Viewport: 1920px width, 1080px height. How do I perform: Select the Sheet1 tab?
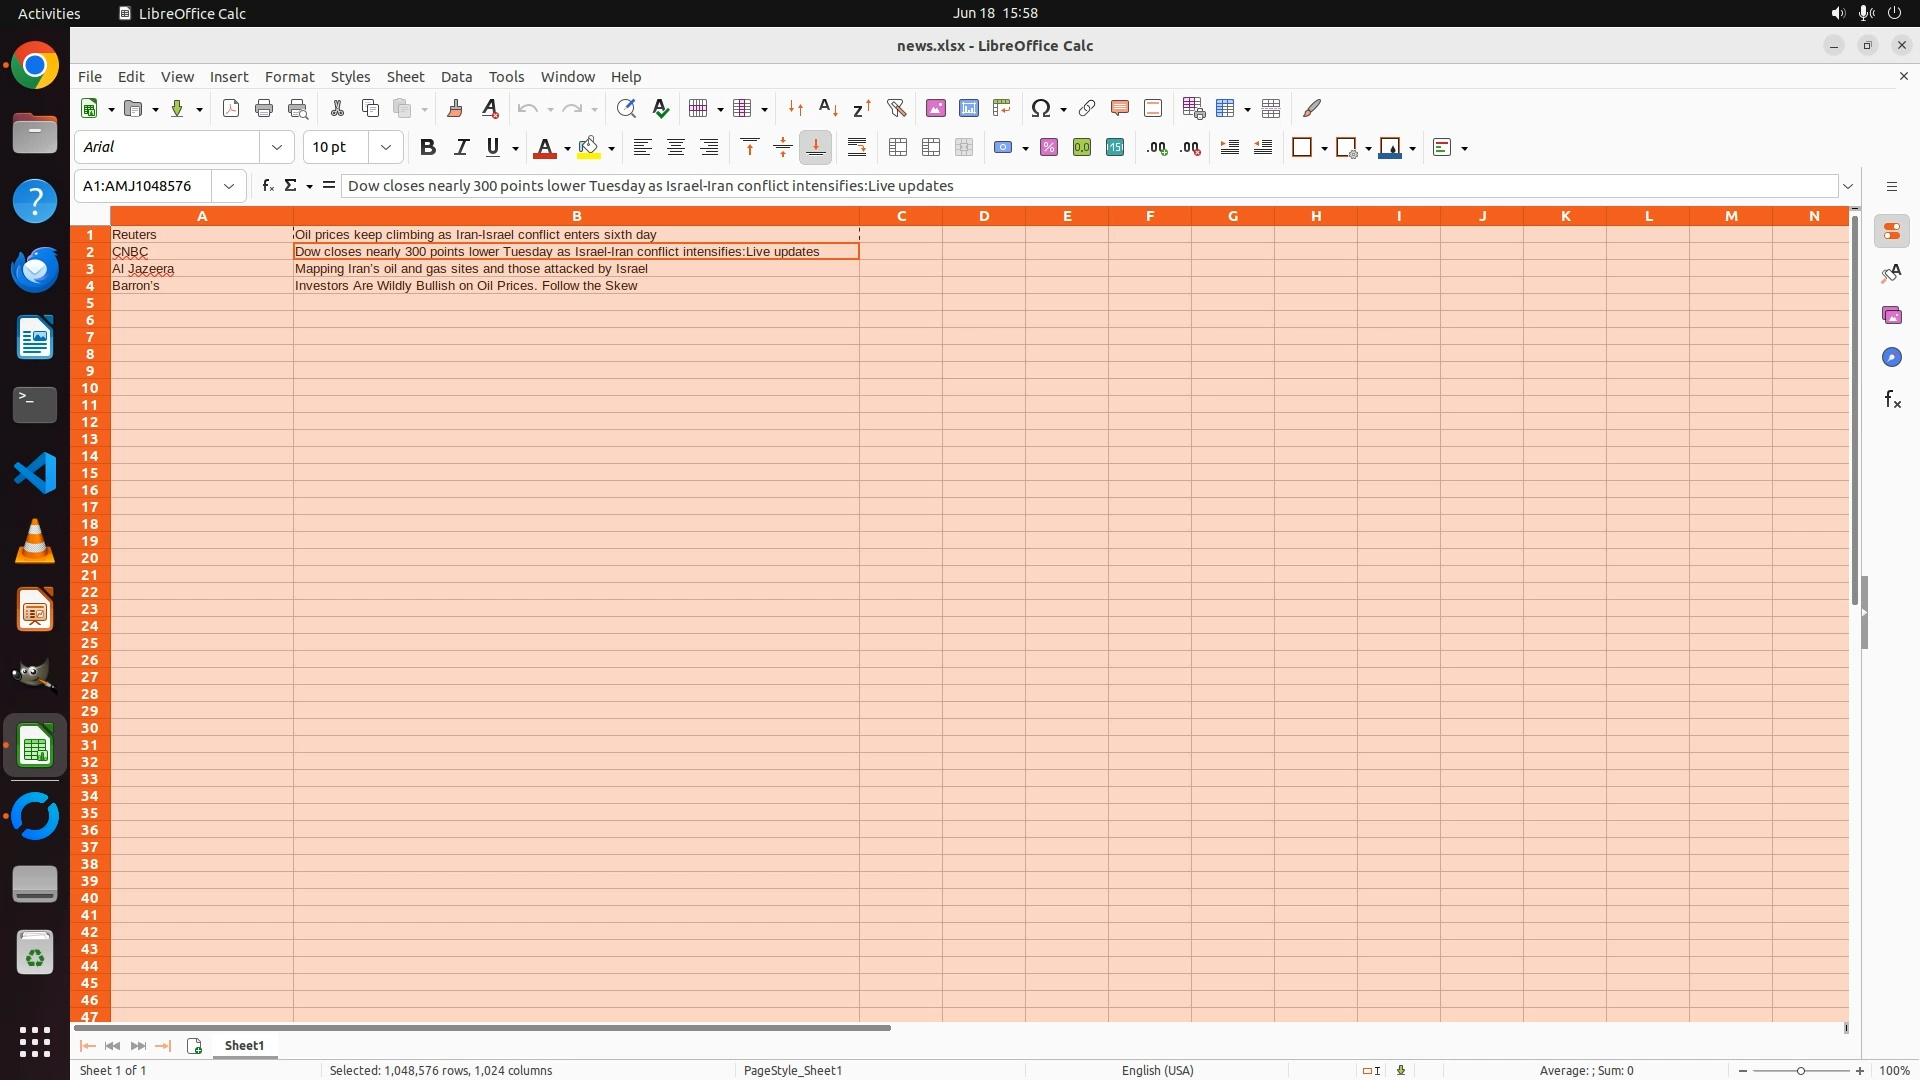click(x=244, y=1046)
